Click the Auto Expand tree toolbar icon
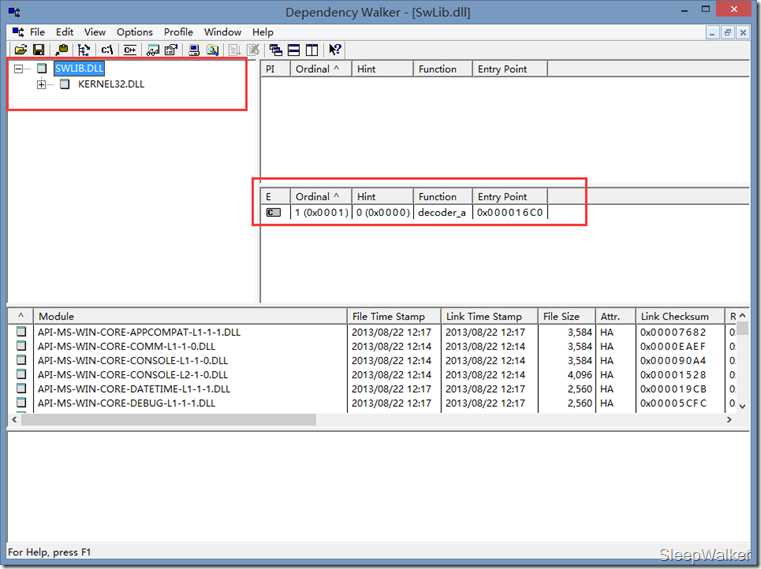 (x=84, y=50)
